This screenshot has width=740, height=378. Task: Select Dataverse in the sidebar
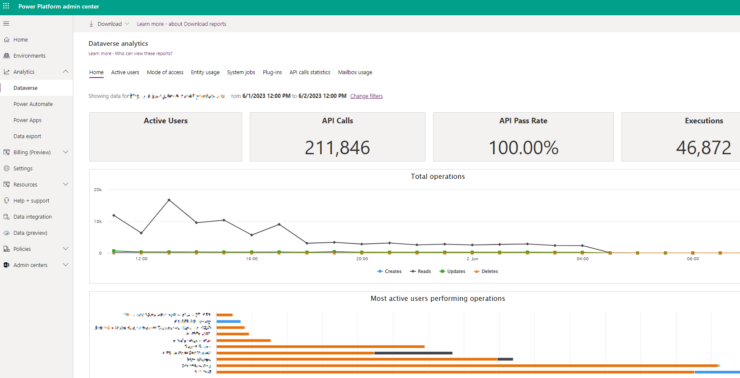(x=36, y=88)
